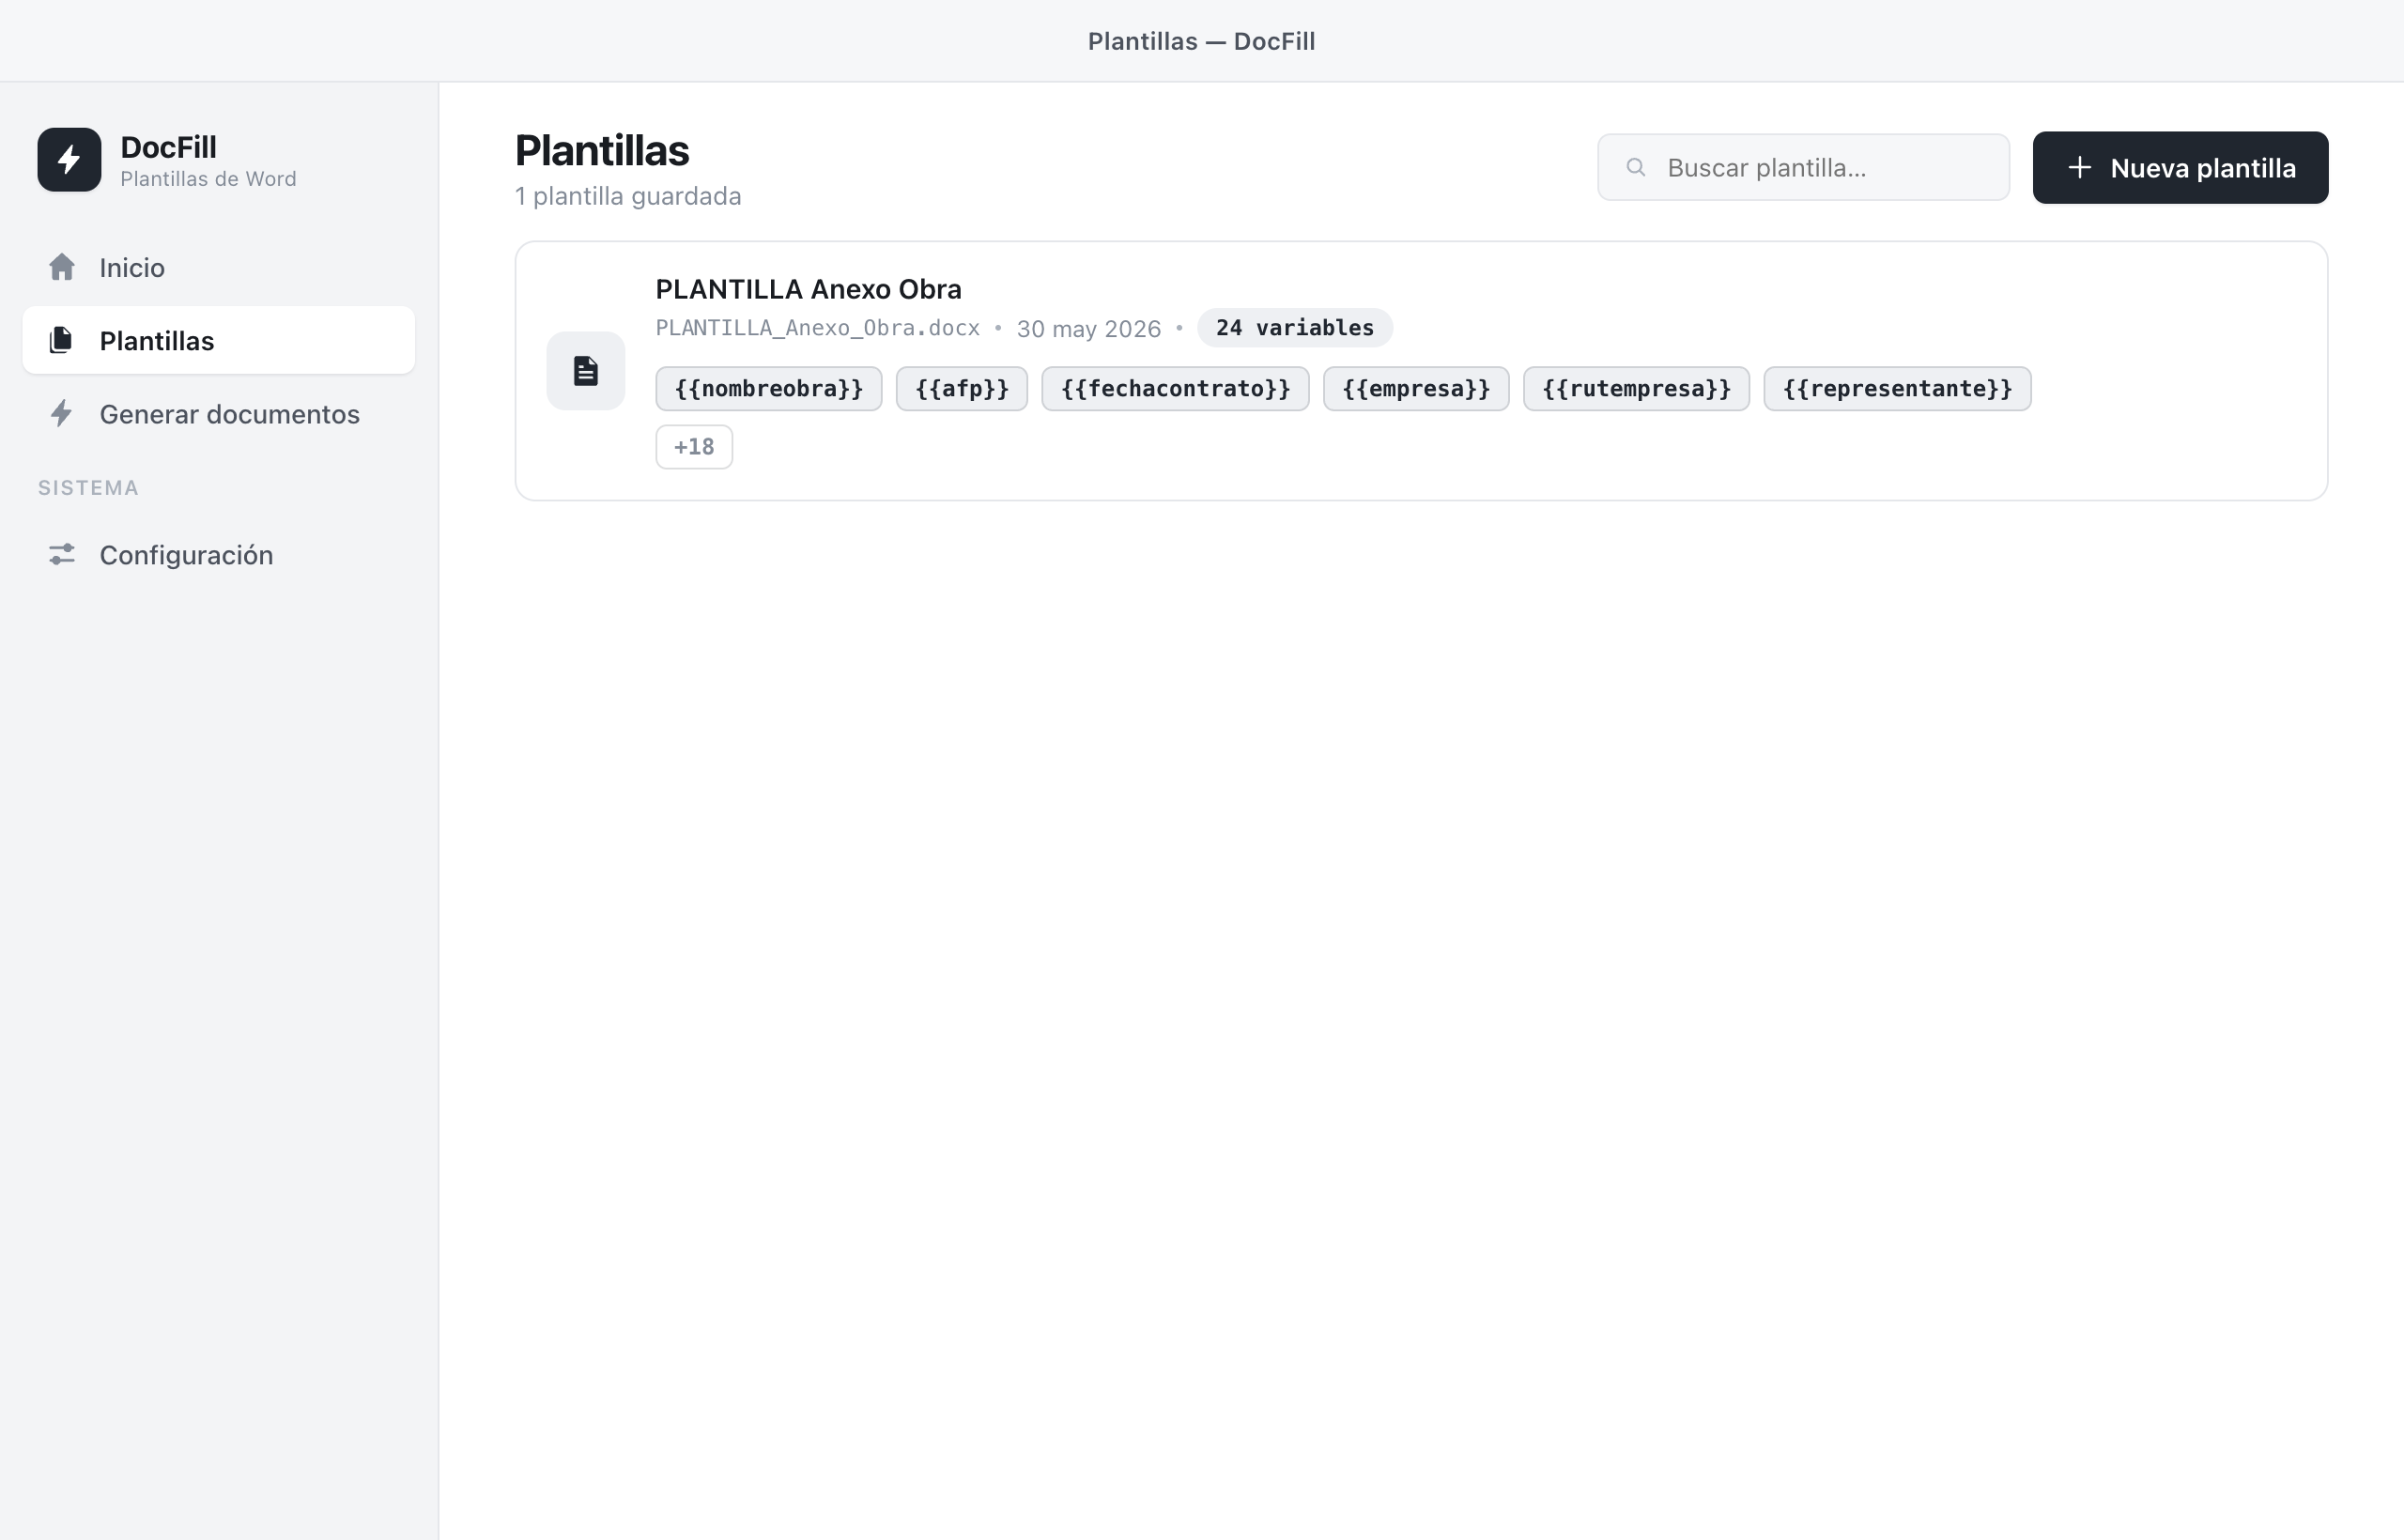Open the PLANTILLA Anexo Obra template title

(x=808, y=289)
